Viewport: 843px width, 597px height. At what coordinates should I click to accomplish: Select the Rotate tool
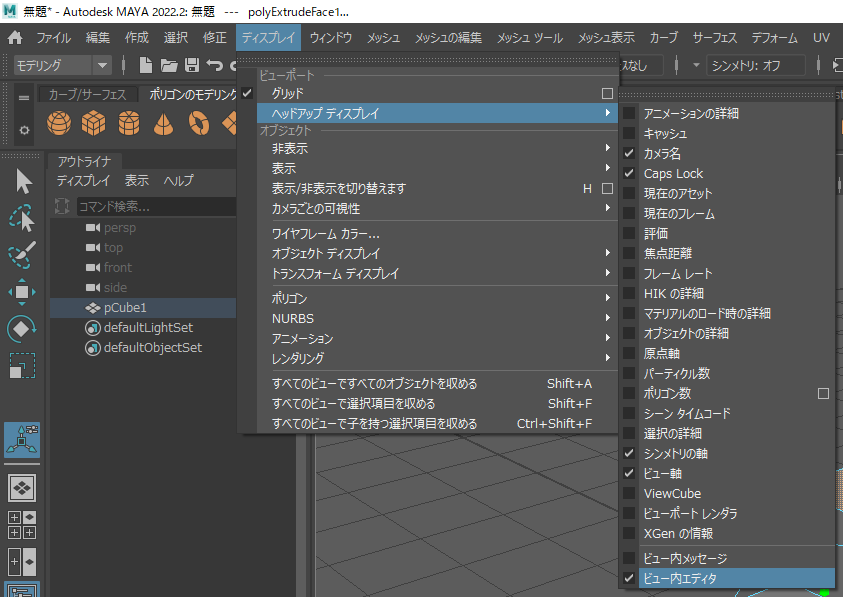tap(22, 329)
